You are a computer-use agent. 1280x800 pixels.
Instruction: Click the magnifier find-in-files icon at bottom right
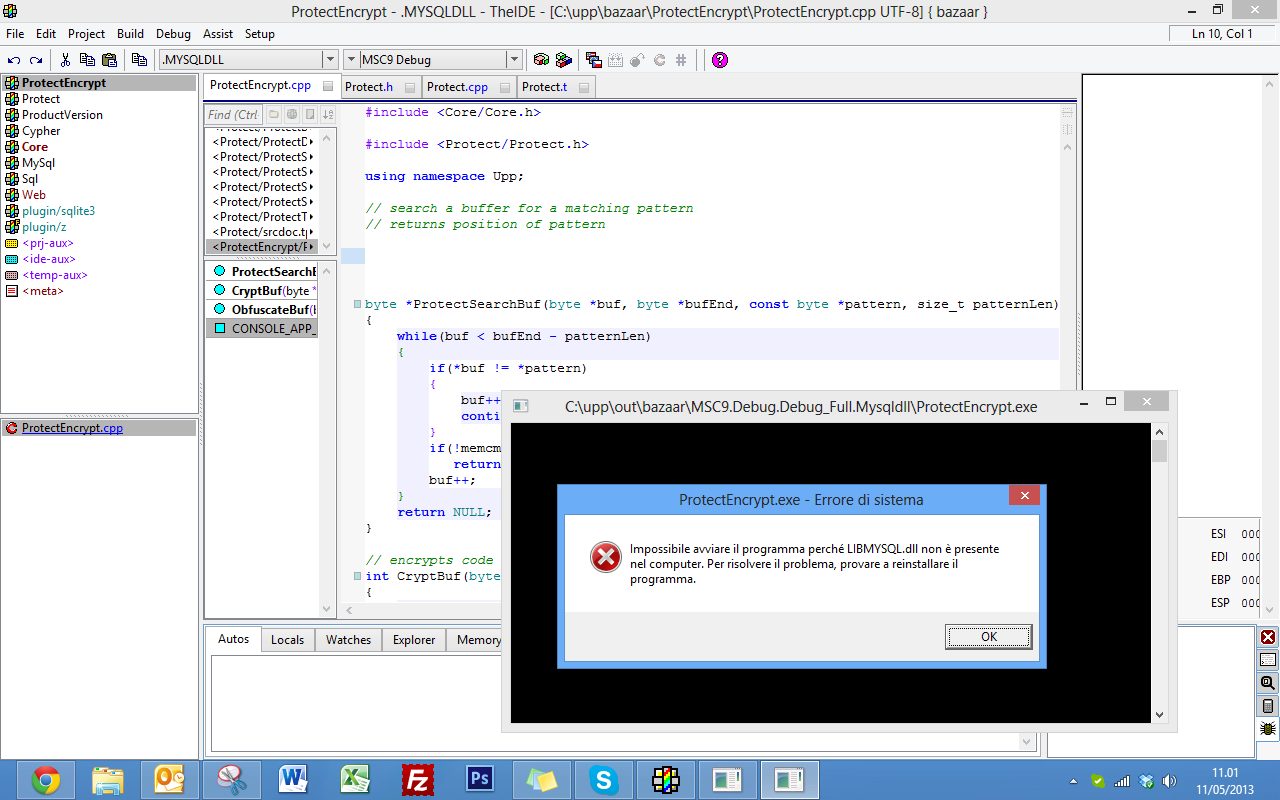coord(1268,683)
